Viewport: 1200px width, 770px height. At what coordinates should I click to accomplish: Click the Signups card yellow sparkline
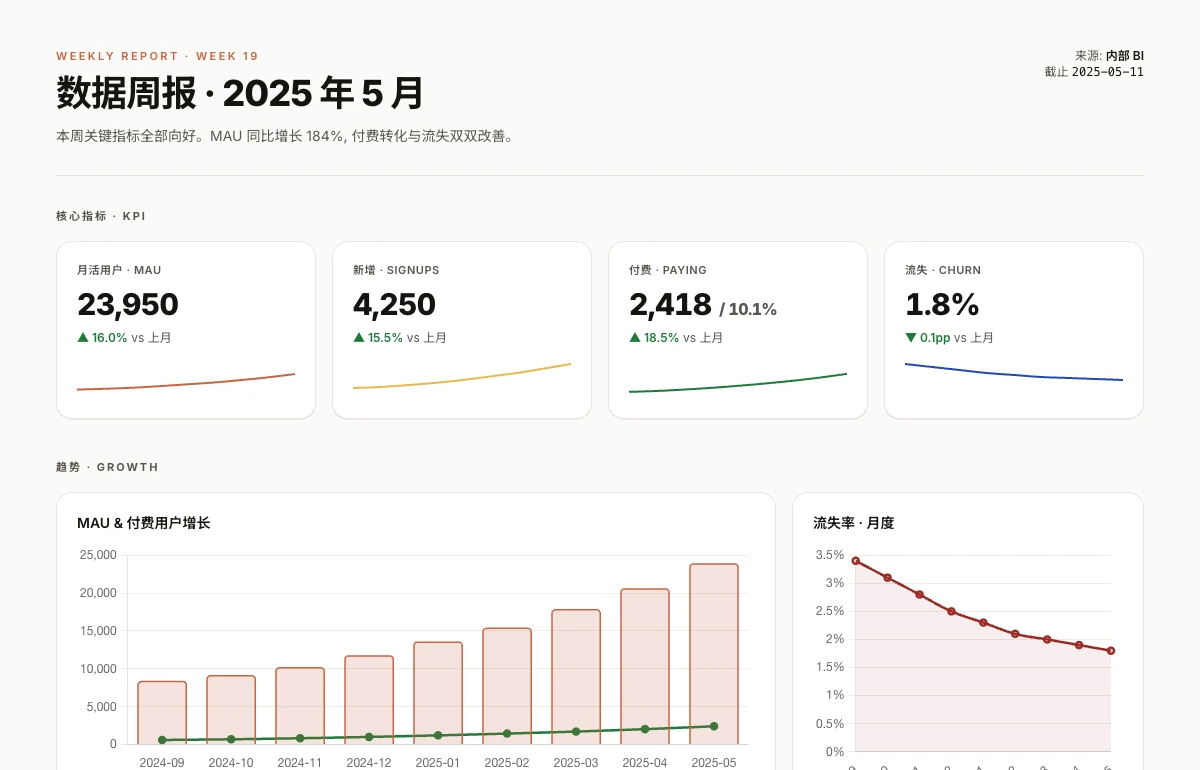pyautogui.click(x=462, y=376)
